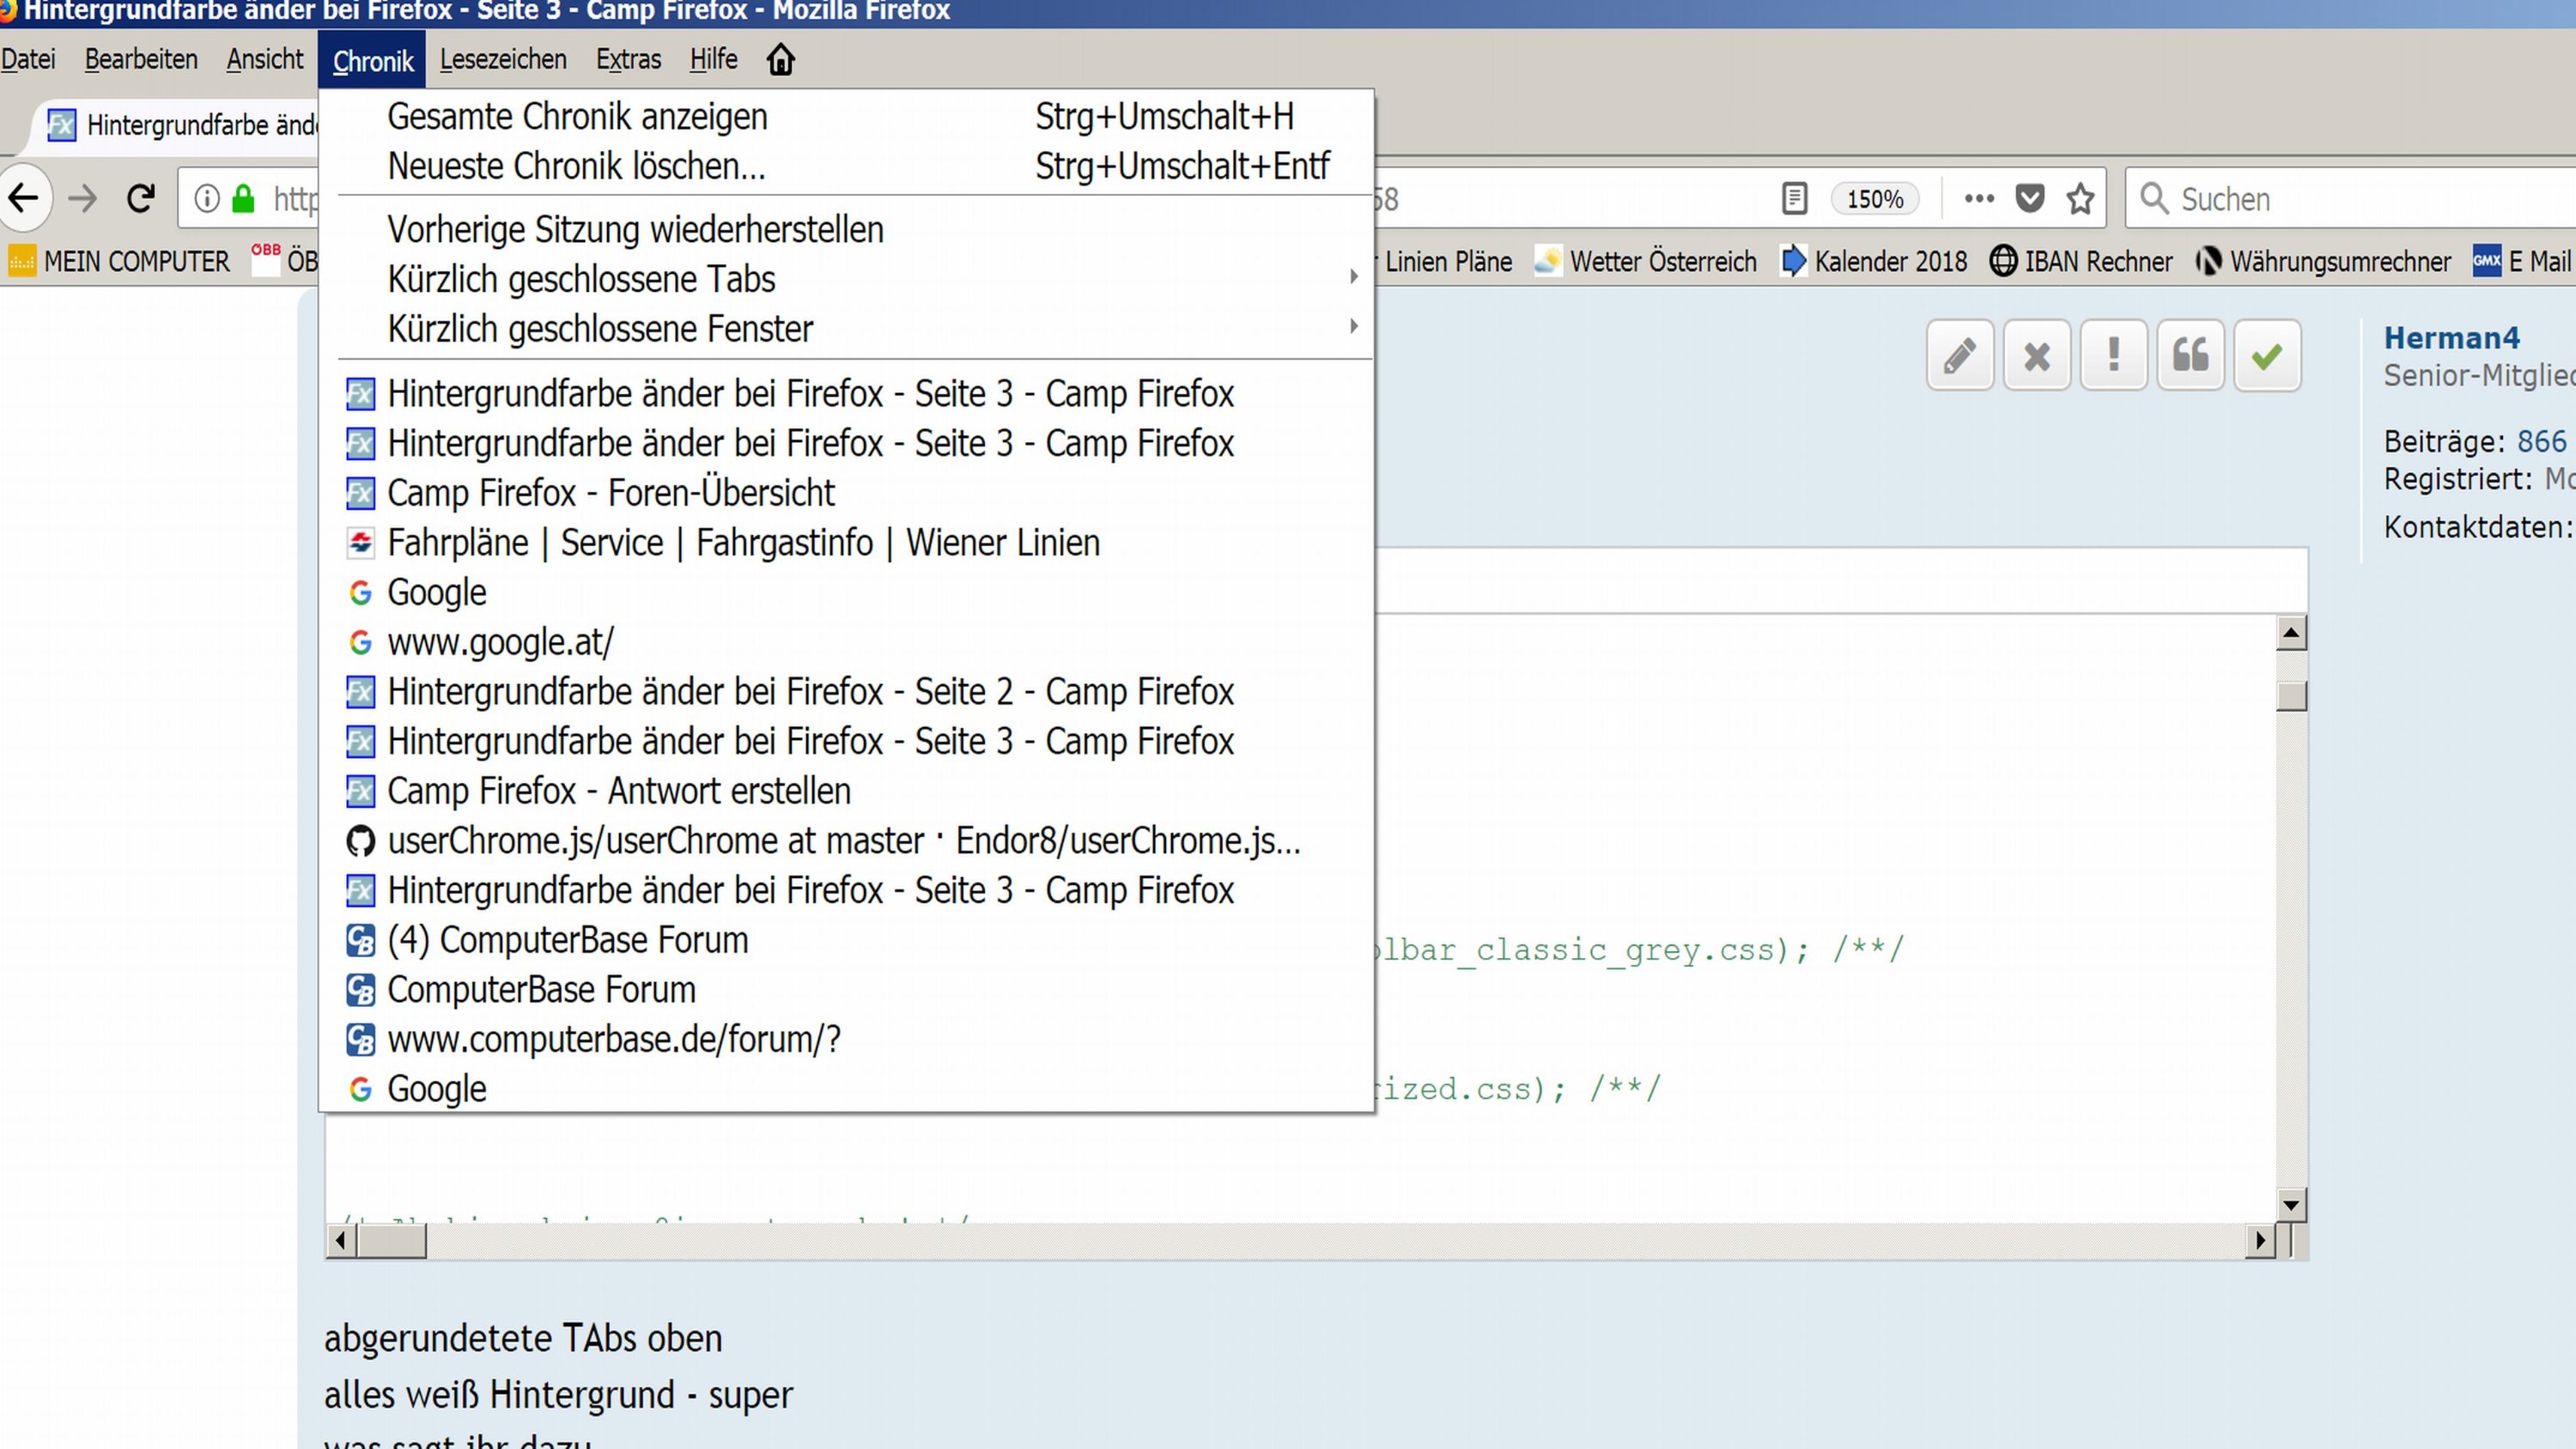Select Gesamte Chronik anzeigen menu entry
2576x1449 pixels.
pyautogui.click(x=577, y=117)
